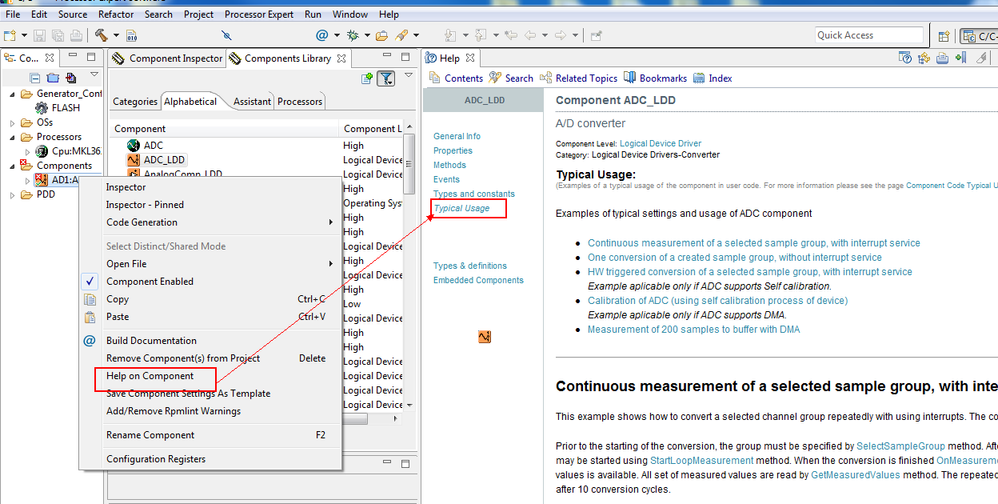Close the Components Library tab
Screen dimensions: 998x504
[x=341, y=59]
